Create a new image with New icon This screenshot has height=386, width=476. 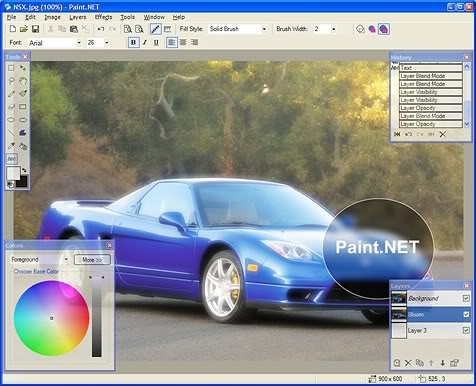pos(13,29)
